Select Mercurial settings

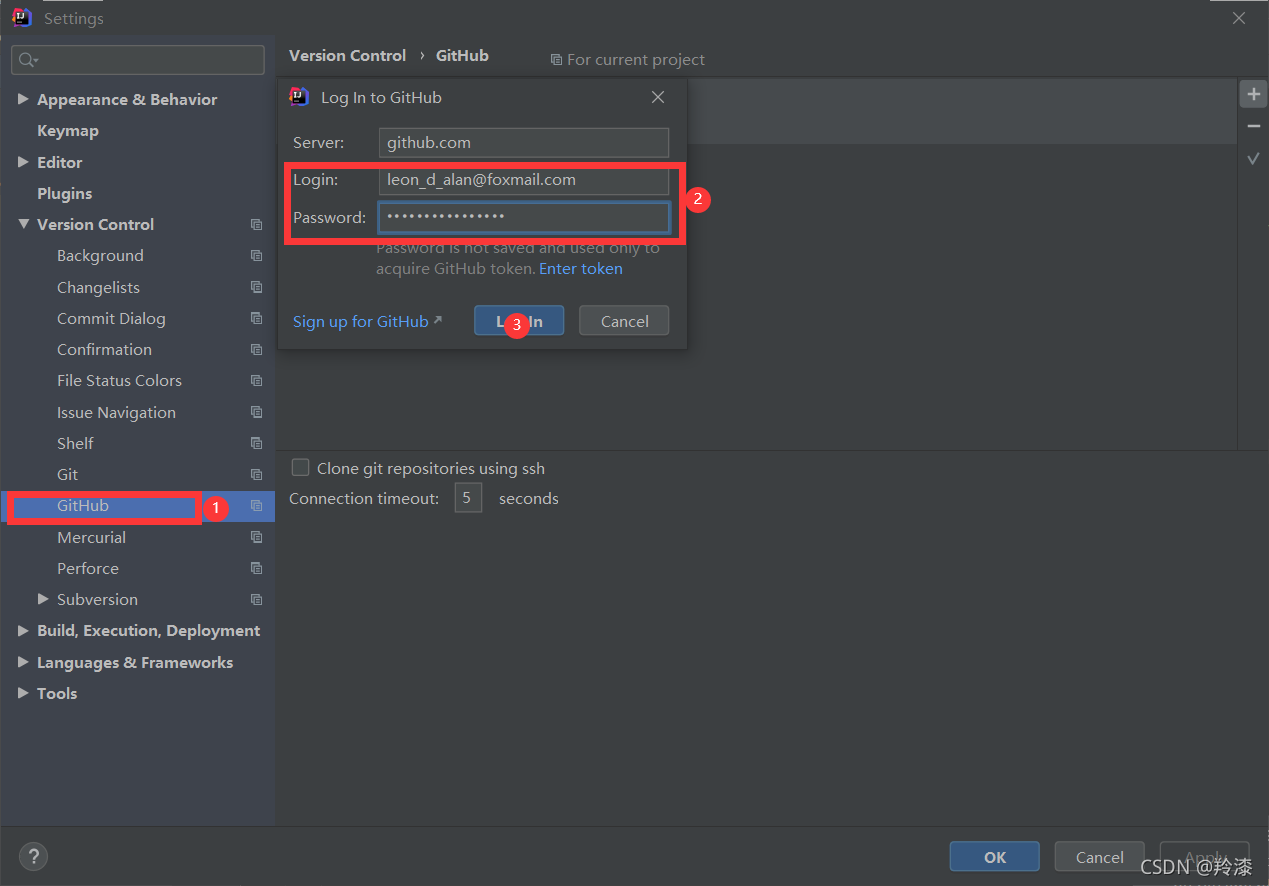tap(91, 537)
